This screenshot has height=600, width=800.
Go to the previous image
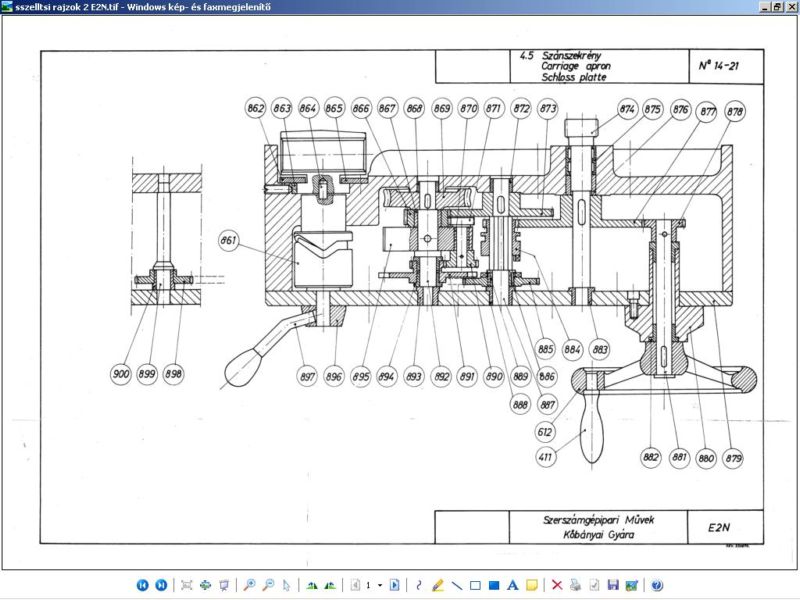[x=143, y=585]
